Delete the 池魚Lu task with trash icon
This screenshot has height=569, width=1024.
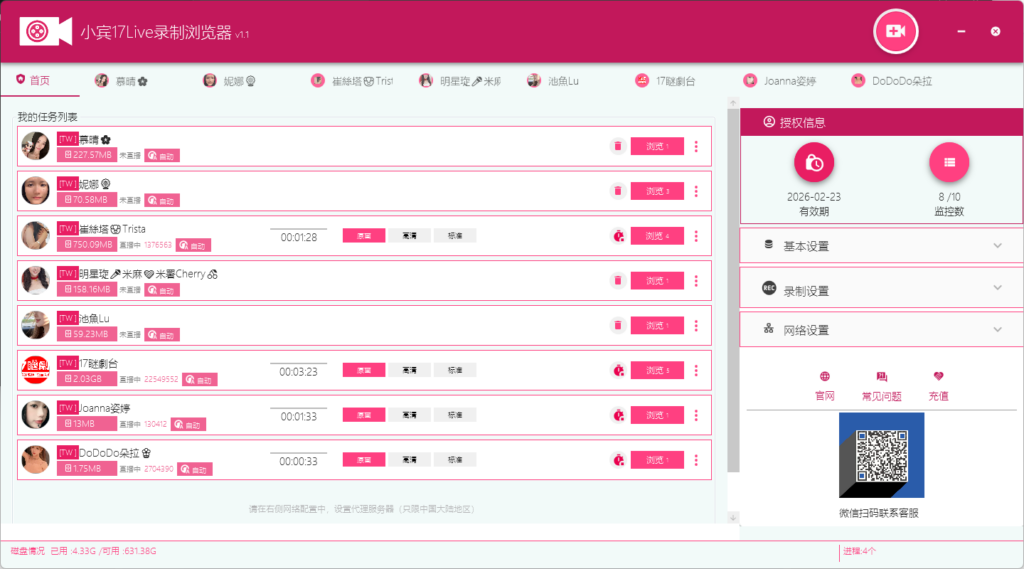pyautogui.click(x=618, y=325)
